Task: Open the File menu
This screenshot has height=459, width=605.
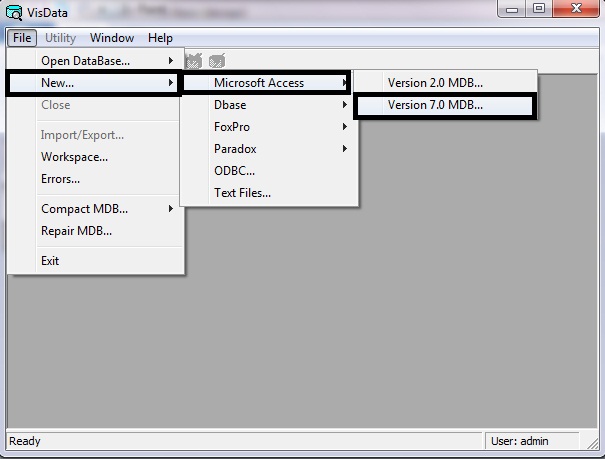Action: (x=22, y=38)
